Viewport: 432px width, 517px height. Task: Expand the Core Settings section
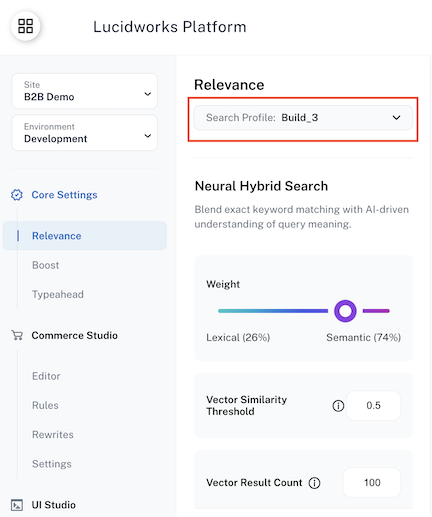point(64,195)
